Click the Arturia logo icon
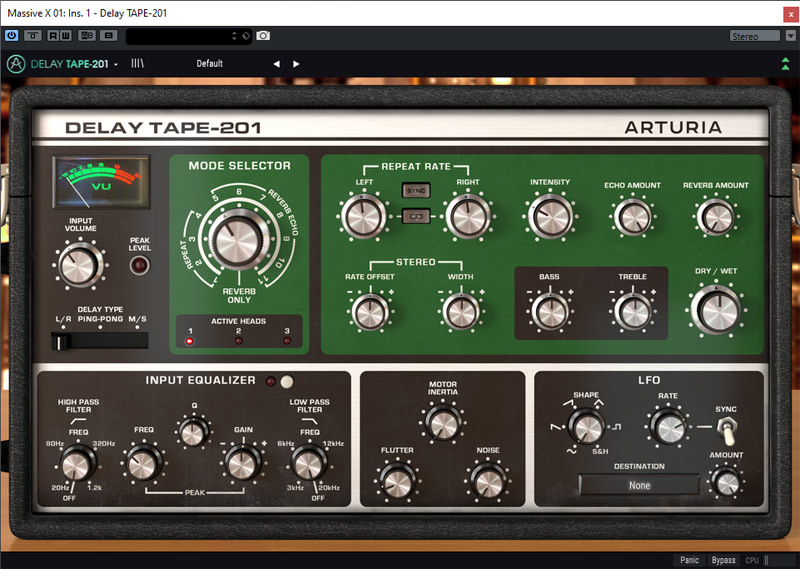This screenshot has width=800, height=569. click(15, 64)
